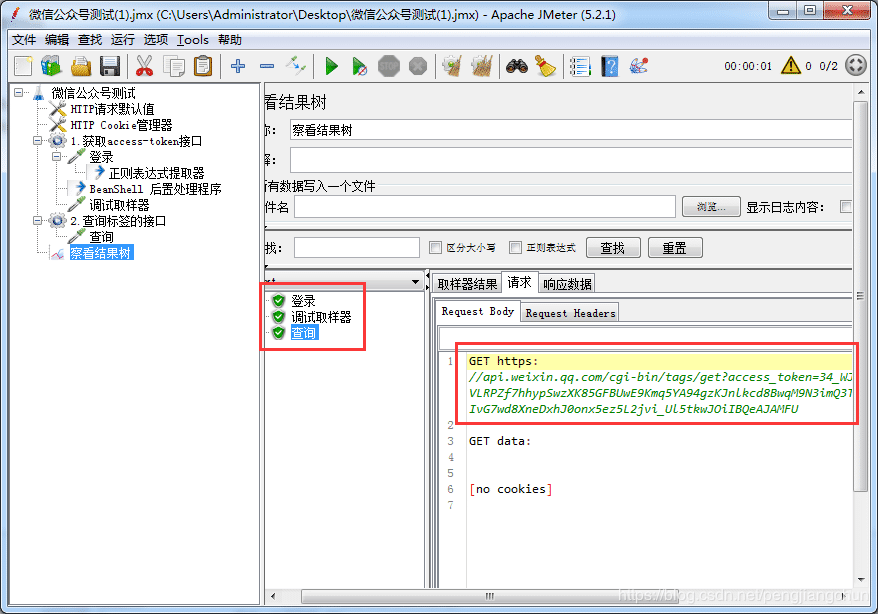Viewport: 878px width, 614px height.
Task: Open the 文件 menu
Action: [x=24, y=40]
